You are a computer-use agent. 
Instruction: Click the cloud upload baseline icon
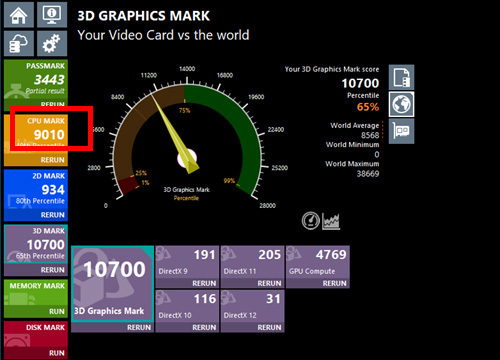(x=19, y=43)
